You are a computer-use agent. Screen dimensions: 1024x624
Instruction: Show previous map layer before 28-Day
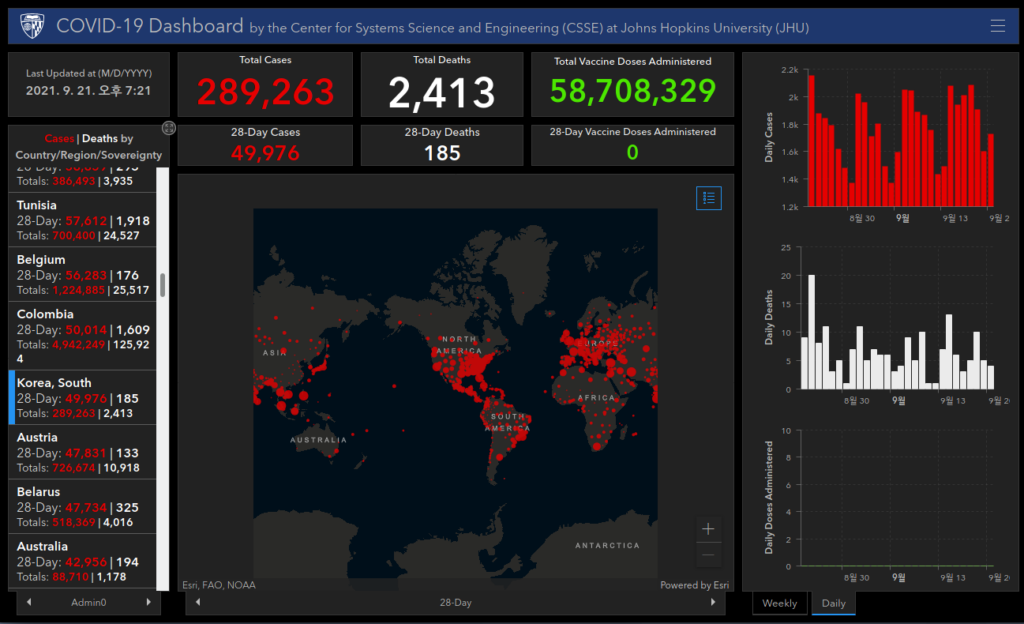pos(198,602)
